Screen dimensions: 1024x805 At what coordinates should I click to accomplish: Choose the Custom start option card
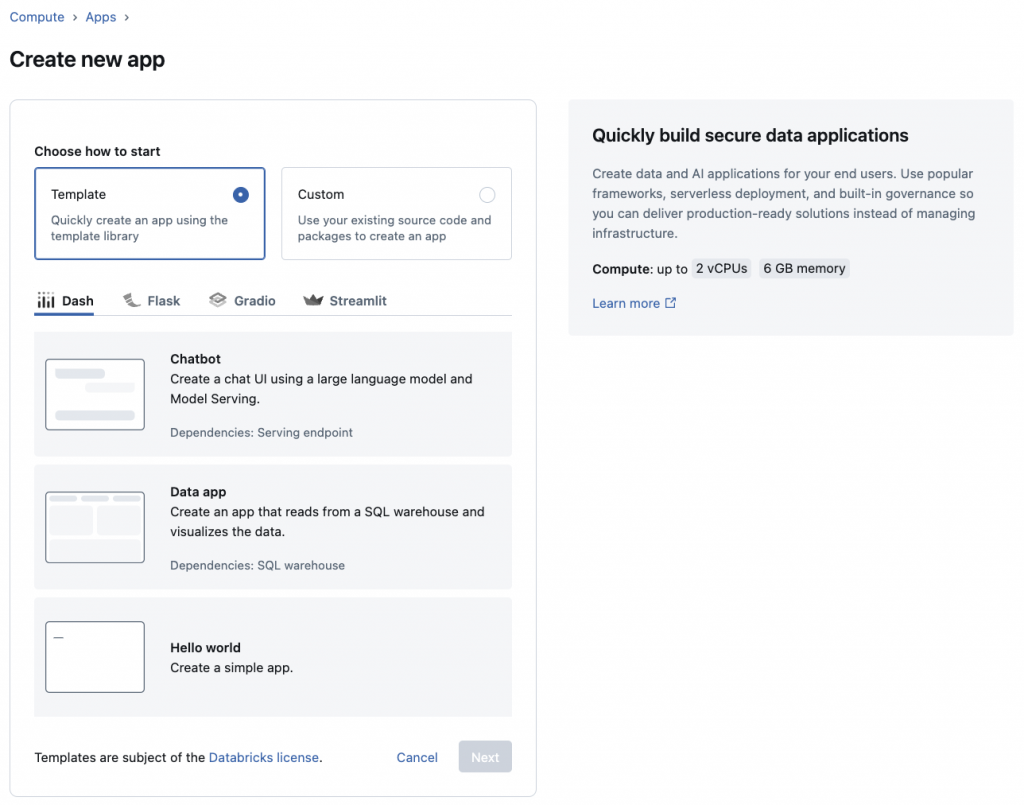[396, 214]
